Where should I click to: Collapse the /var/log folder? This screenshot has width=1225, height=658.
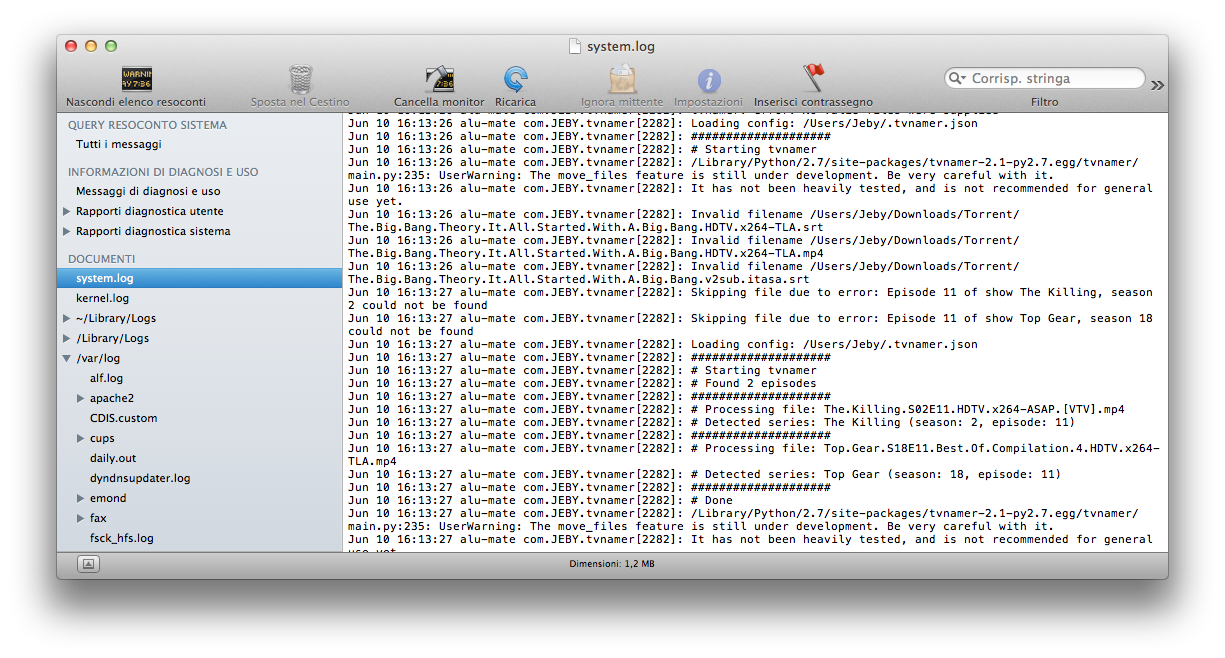67,358
